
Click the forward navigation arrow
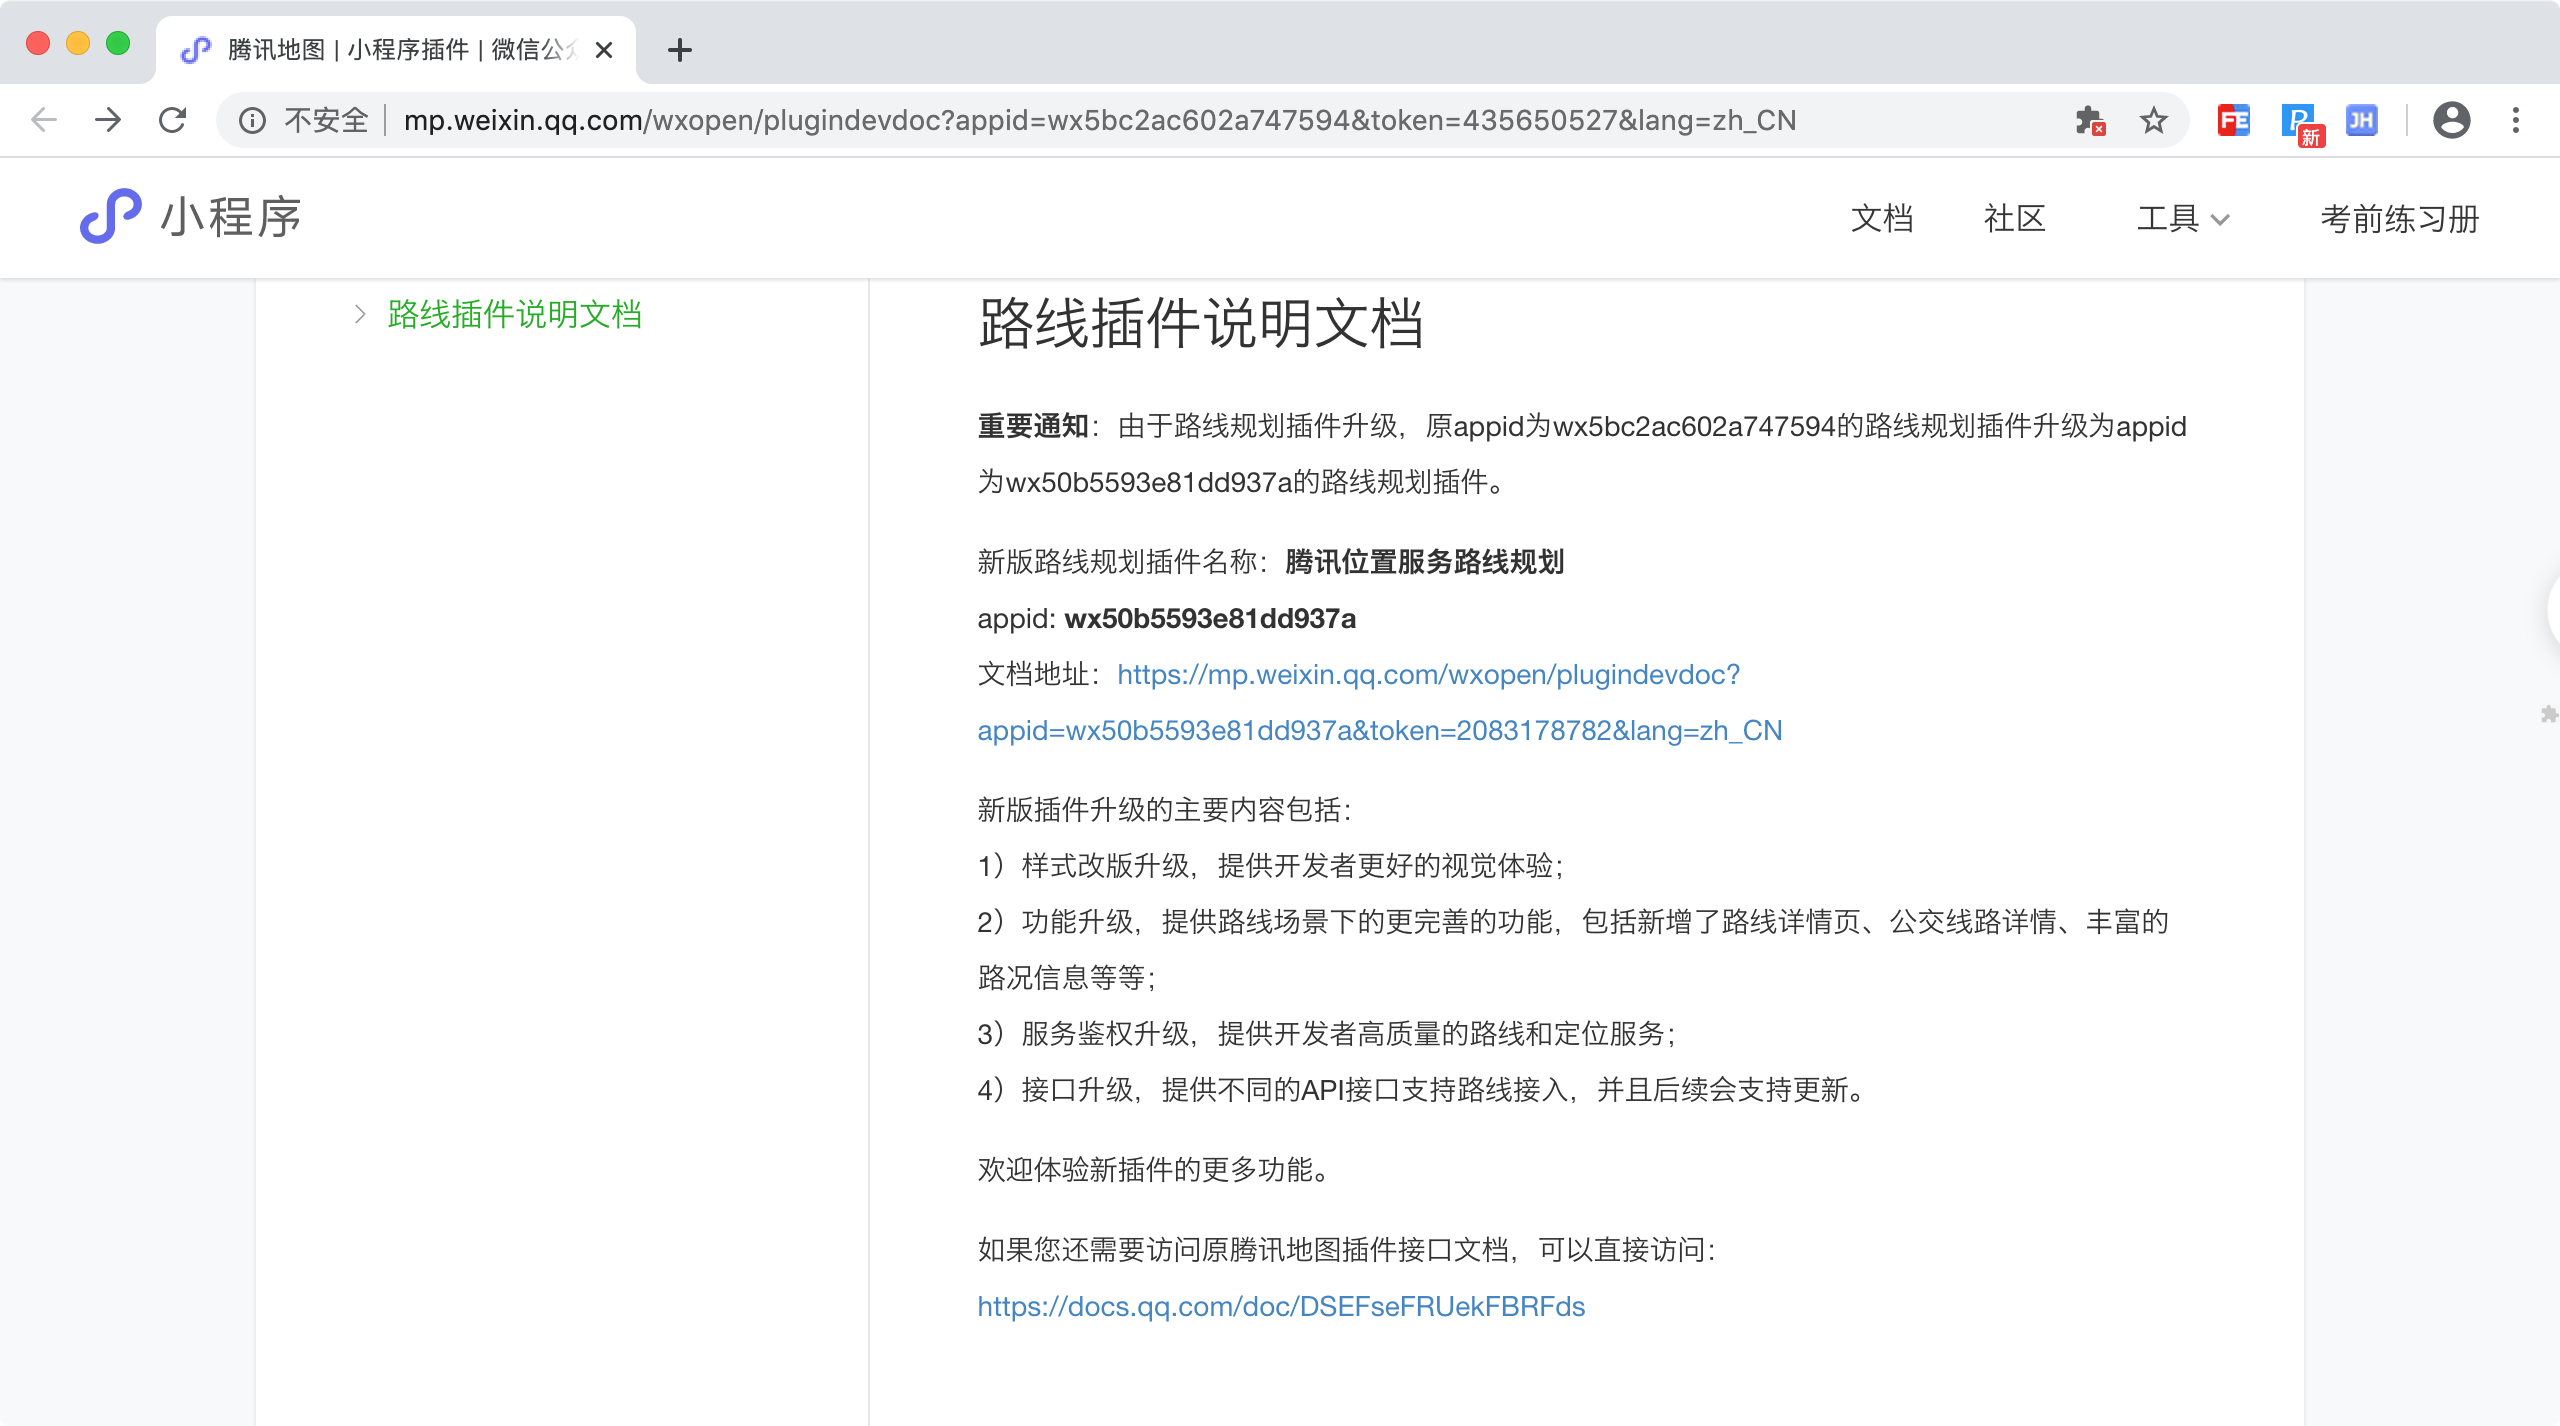pyautogui.click(x=108, y=120)
